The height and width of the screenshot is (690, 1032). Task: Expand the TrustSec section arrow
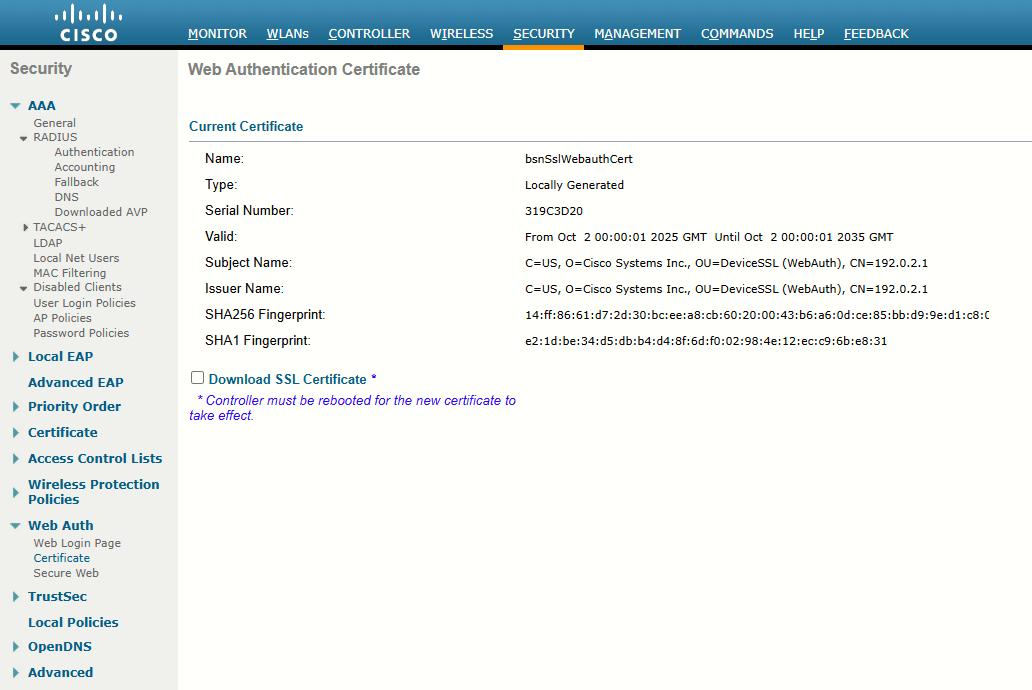(x=16, y=597)
